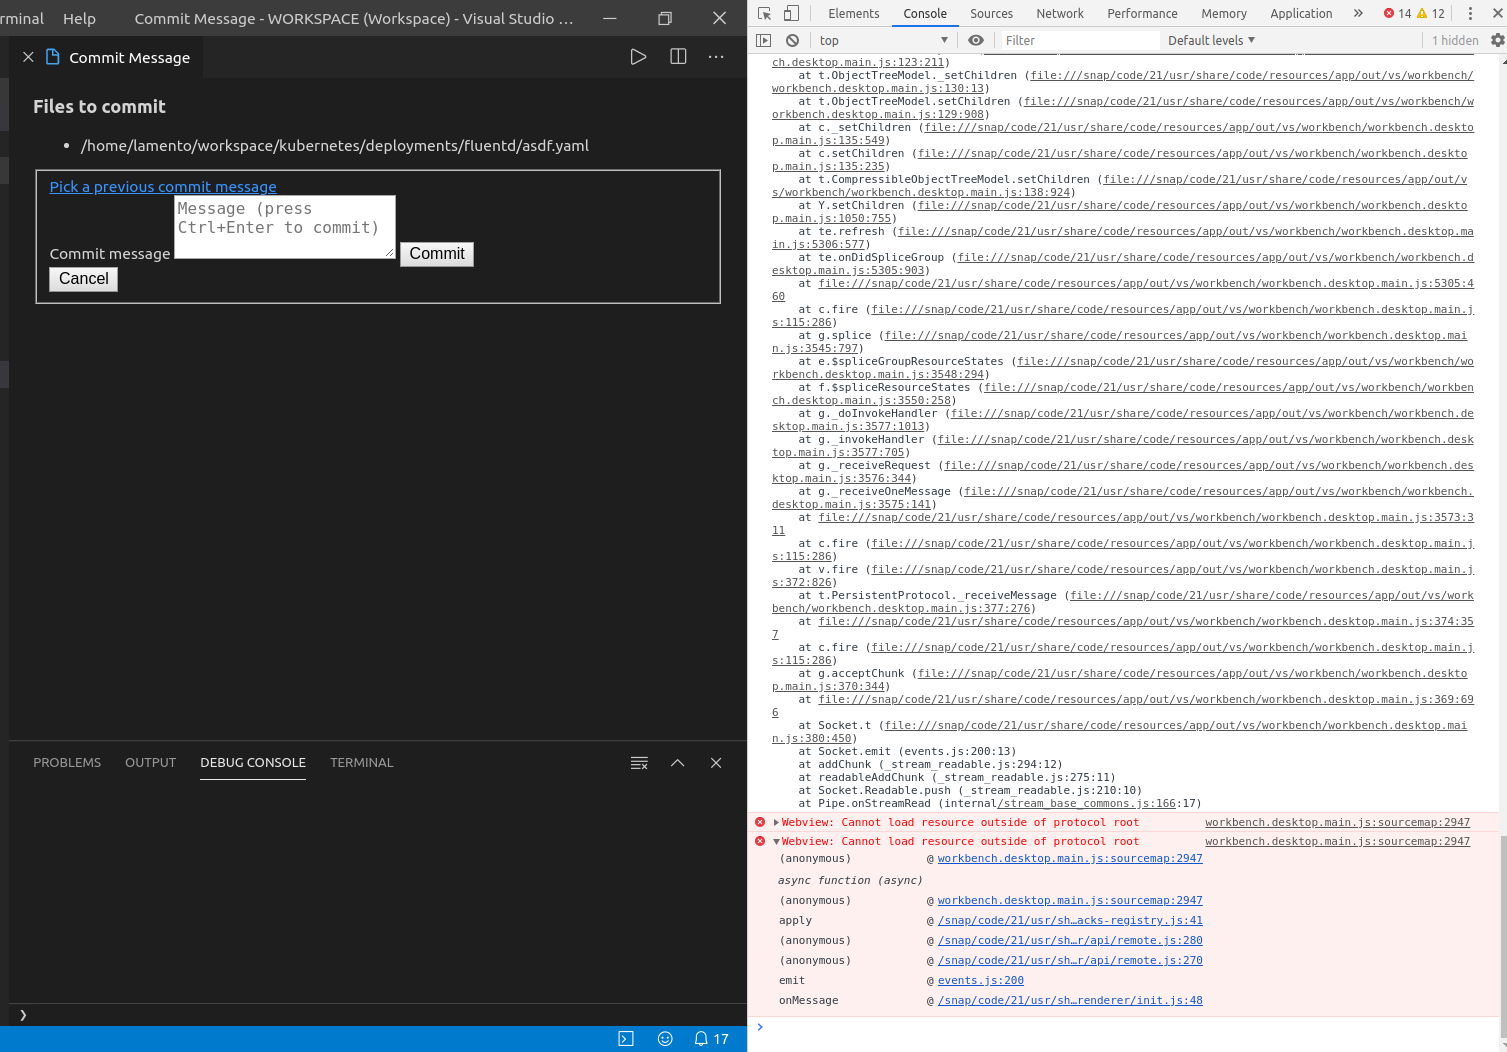Image resolution: width=1507 pixels, height=1052 pixels.
Task: Open 'Pick a previous commit message' link
Action: pyautogui.click(x=162, y=187)
